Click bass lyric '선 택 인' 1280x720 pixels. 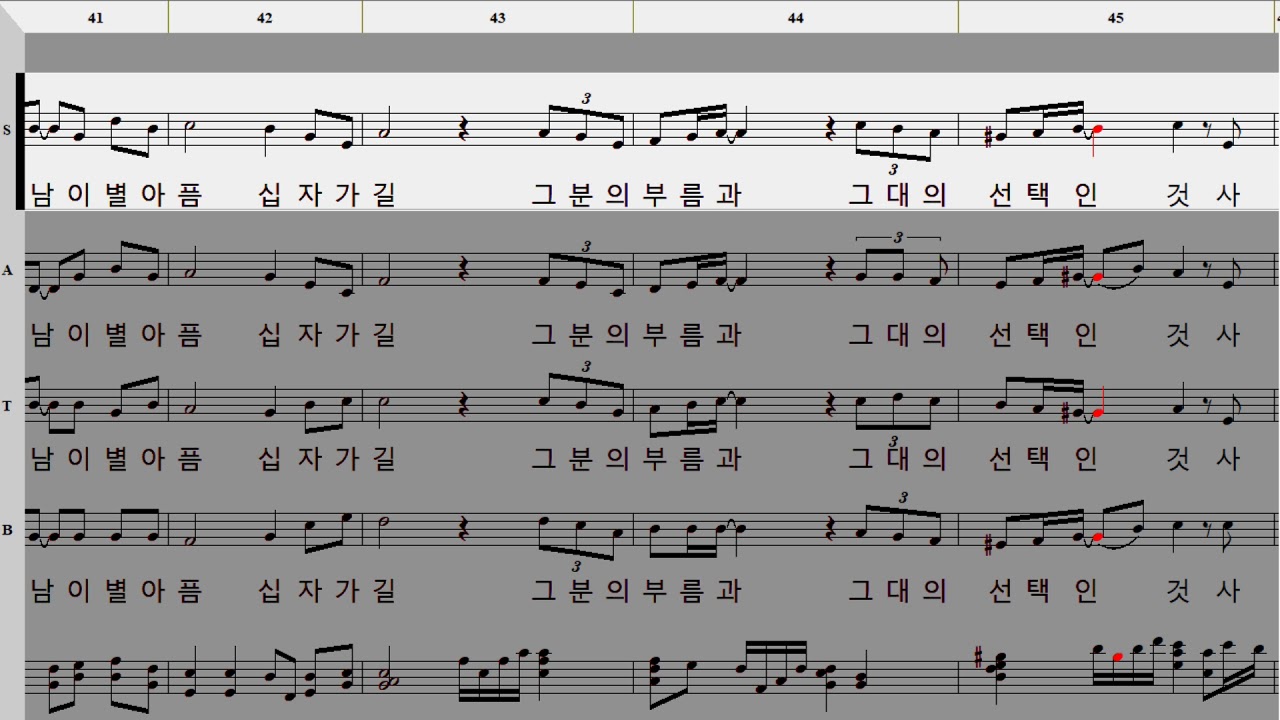[x=1043, y=590]
